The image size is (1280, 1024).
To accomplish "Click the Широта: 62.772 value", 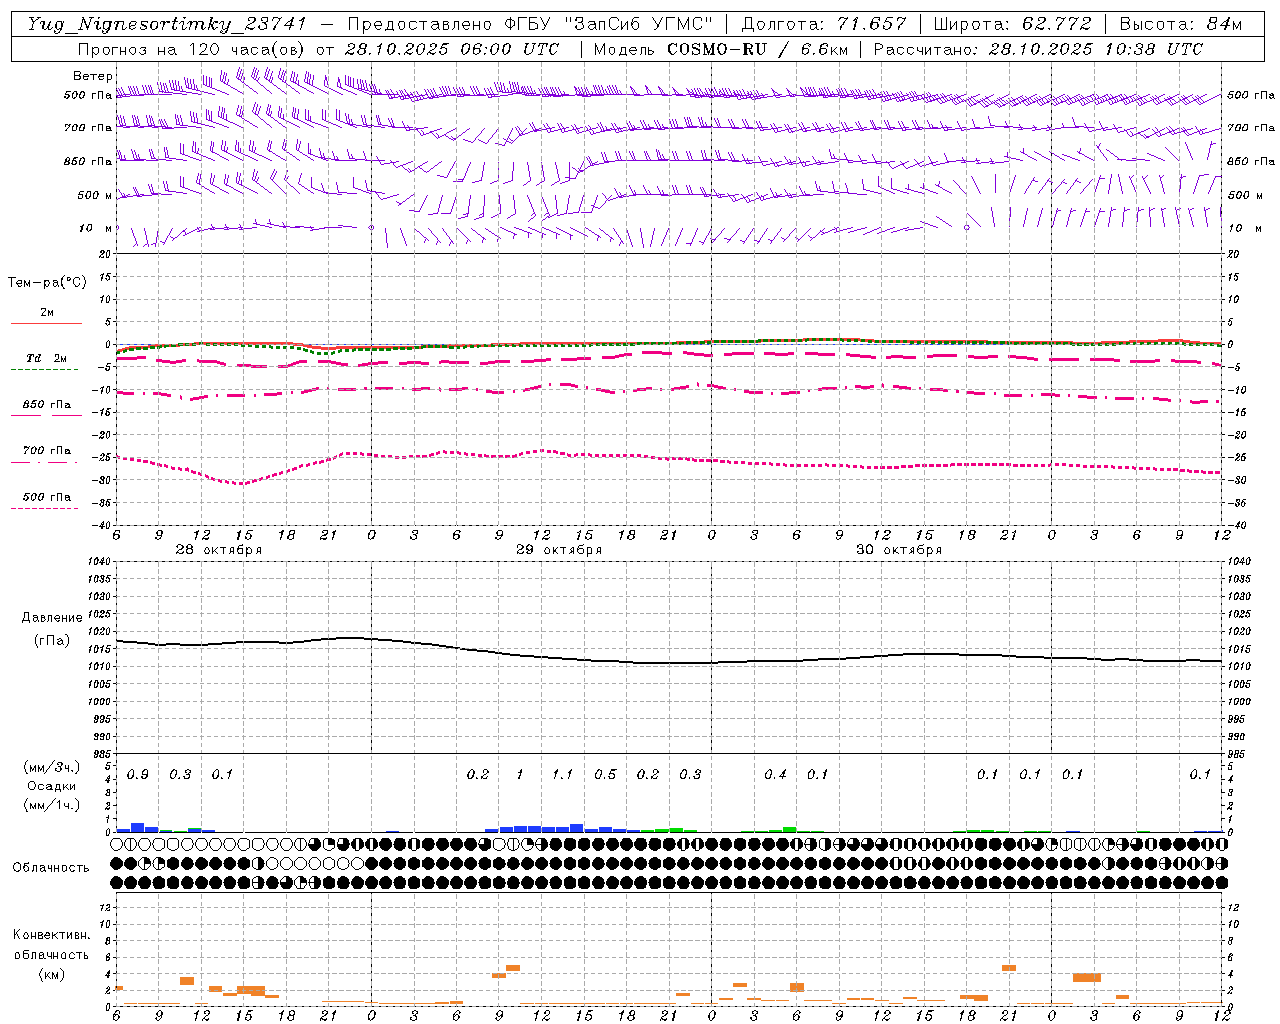I will [1012, 24].
